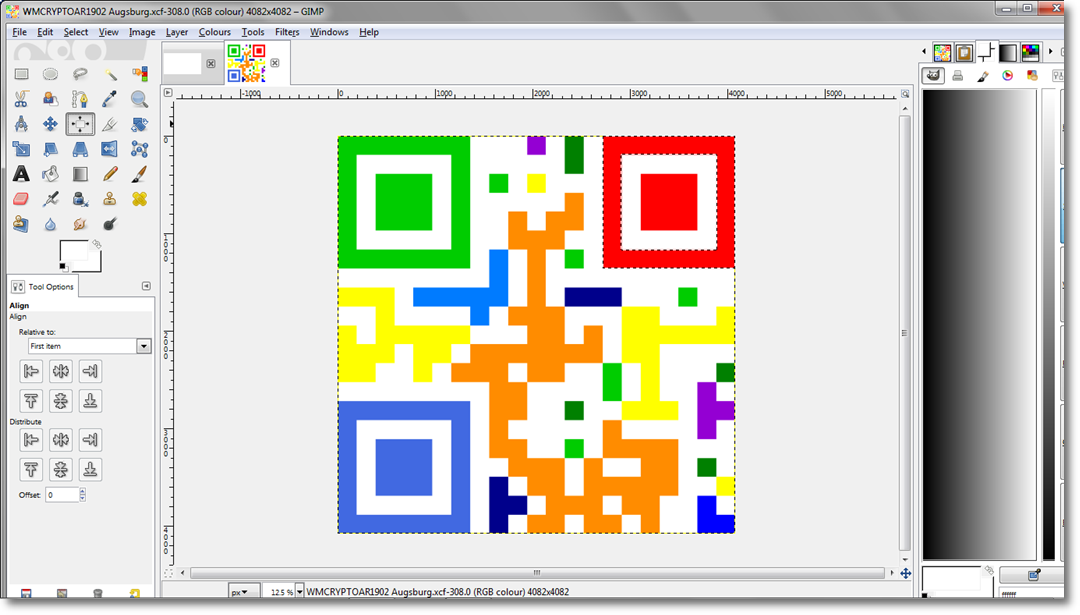Activate the Ink tool
This screenshot has height=615, width=1080.
(80, 199)
